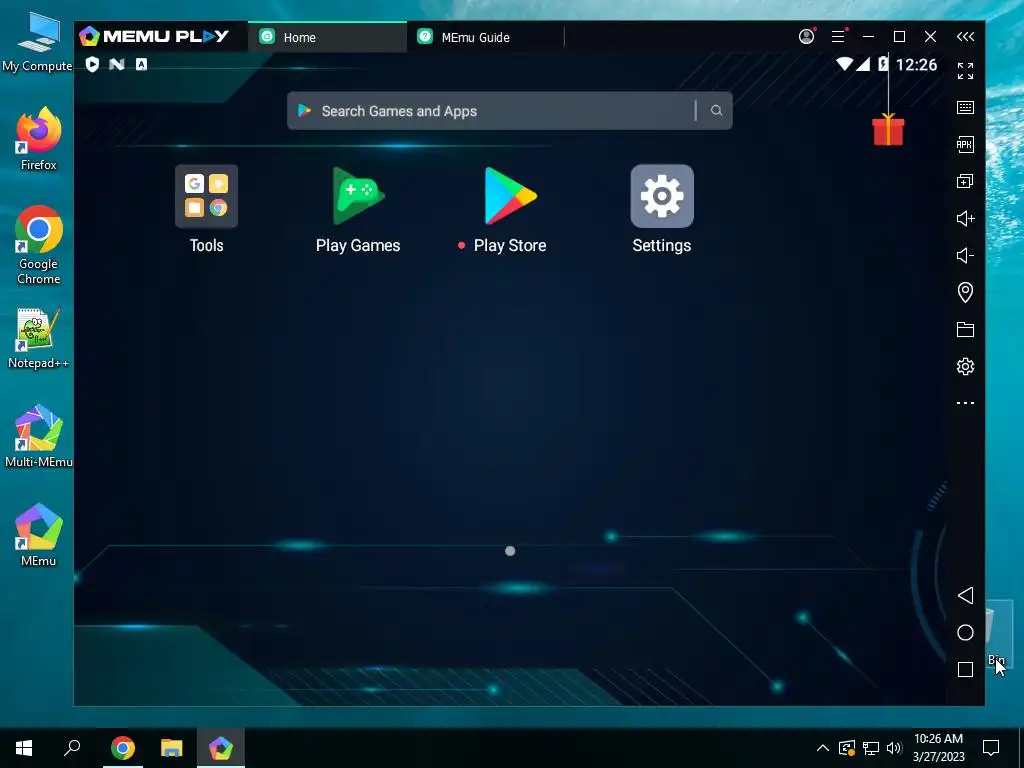The height and width of the screenshot is (768, 1024).
Task: Tap the Android back triangle button
Action: point(965,596)
